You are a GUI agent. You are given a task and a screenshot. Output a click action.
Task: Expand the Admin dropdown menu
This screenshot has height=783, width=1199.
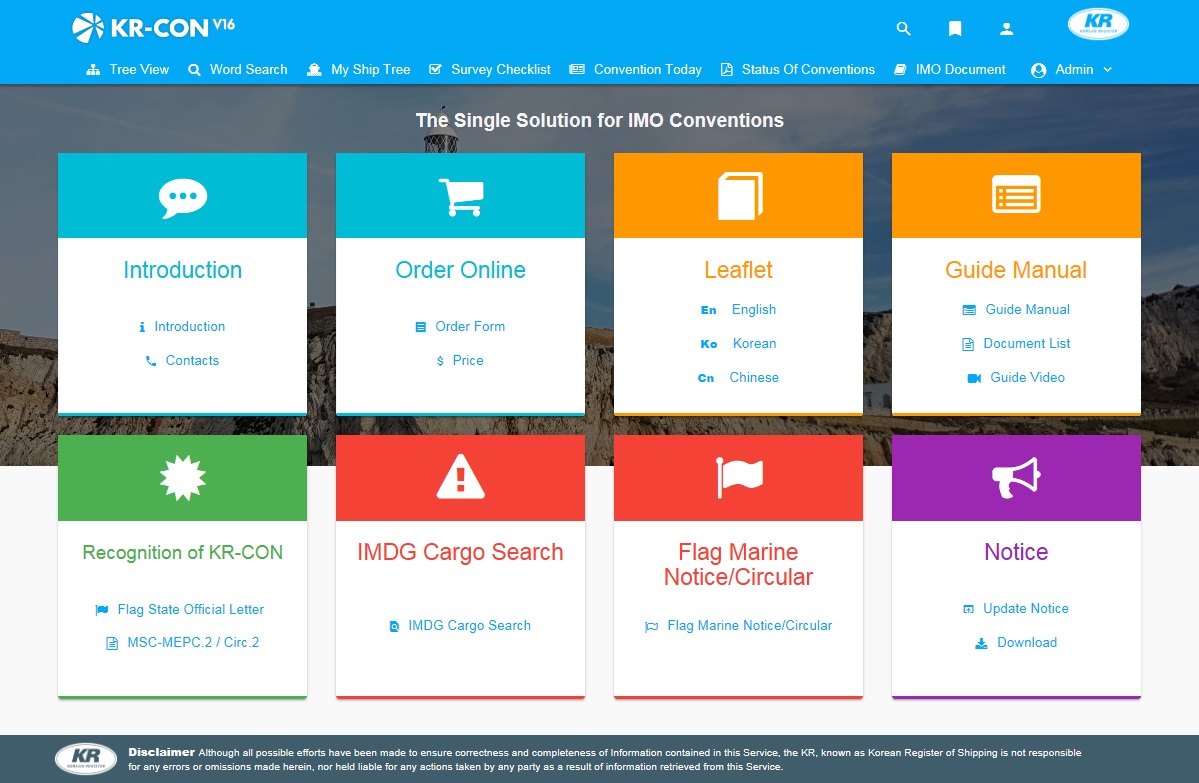point(1073,70)
